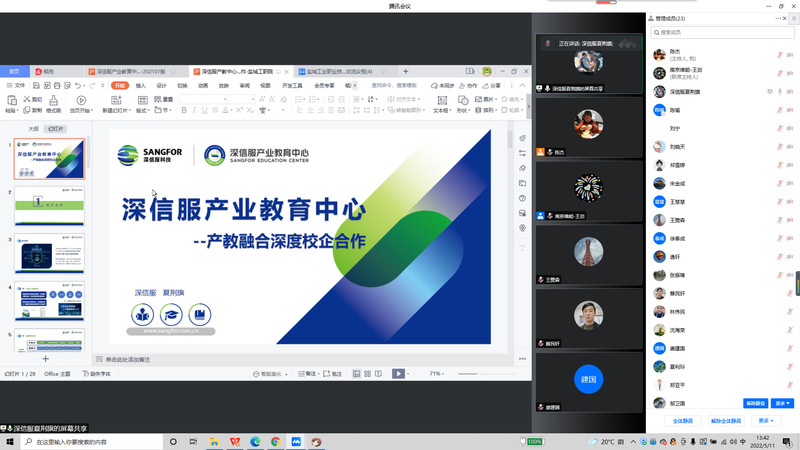This screenshot has width=800, height=450.
Task: Click the Save icon in quick toolbar
Action: tap(36, 85)
